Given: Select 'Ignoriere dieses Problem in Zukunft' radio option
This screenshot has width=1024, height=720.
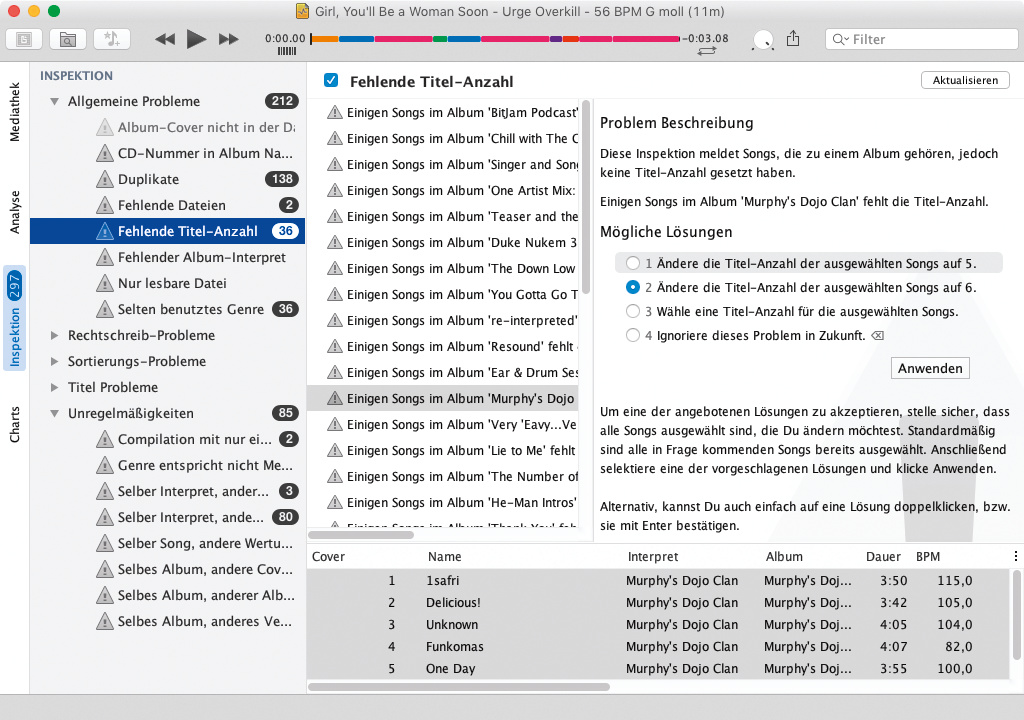Looking at the screenshot, I should click(x=632, y=336).
